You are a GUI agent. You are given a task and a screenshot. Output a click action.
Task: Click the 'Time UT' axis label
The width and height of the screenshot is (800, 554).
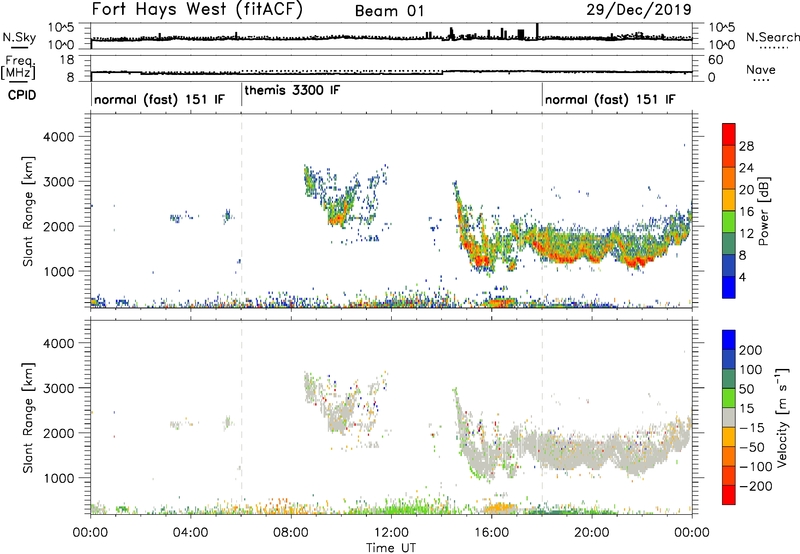(x=391, y=548)
